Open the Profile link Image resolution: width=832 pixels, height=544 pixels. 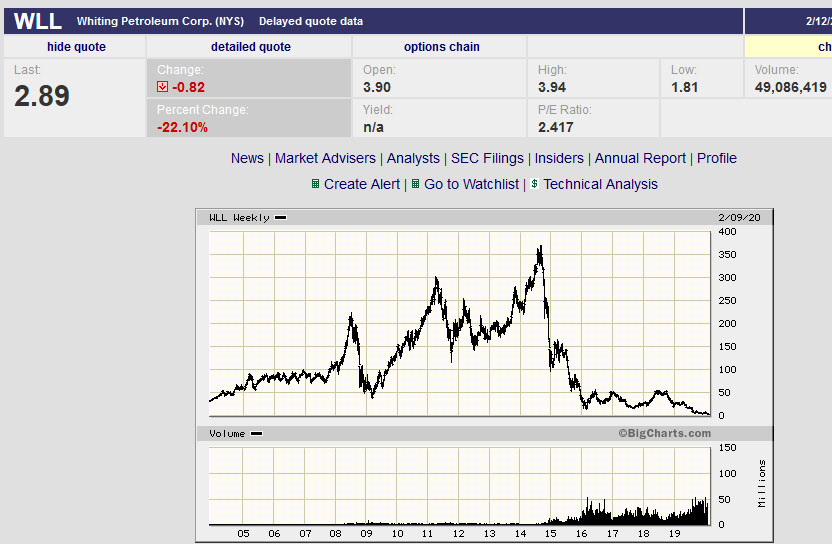coord(717,158)
